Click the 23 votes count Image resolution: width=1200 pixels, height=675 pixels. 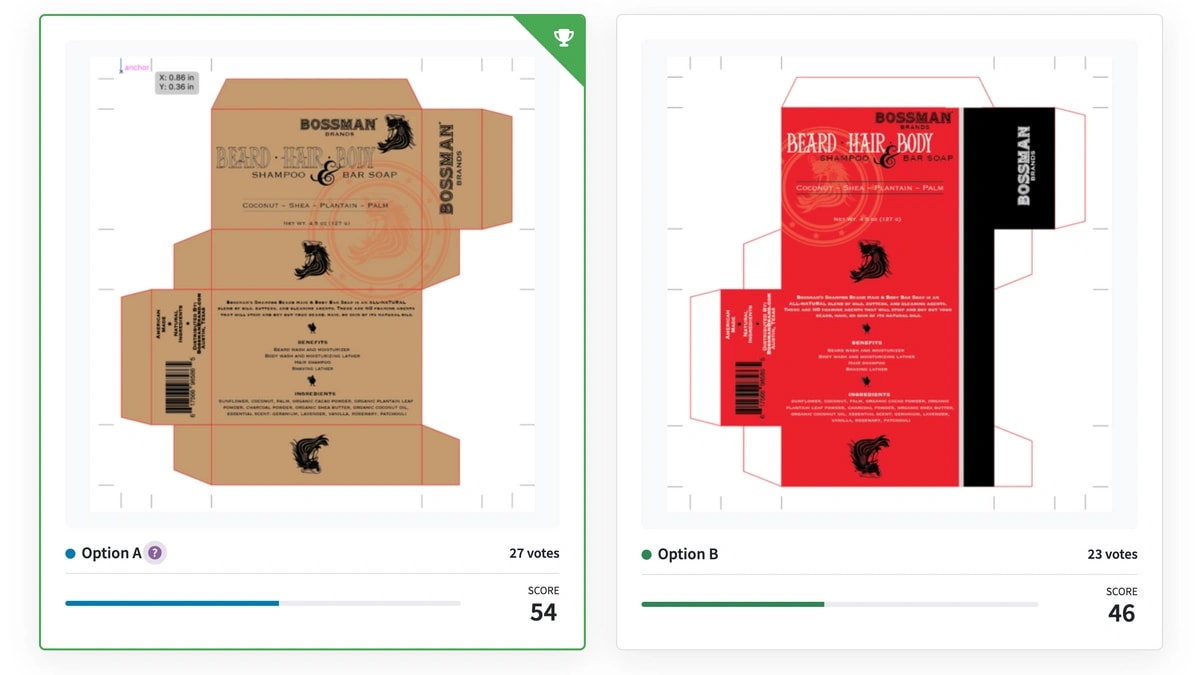(x=1112, y=554)
